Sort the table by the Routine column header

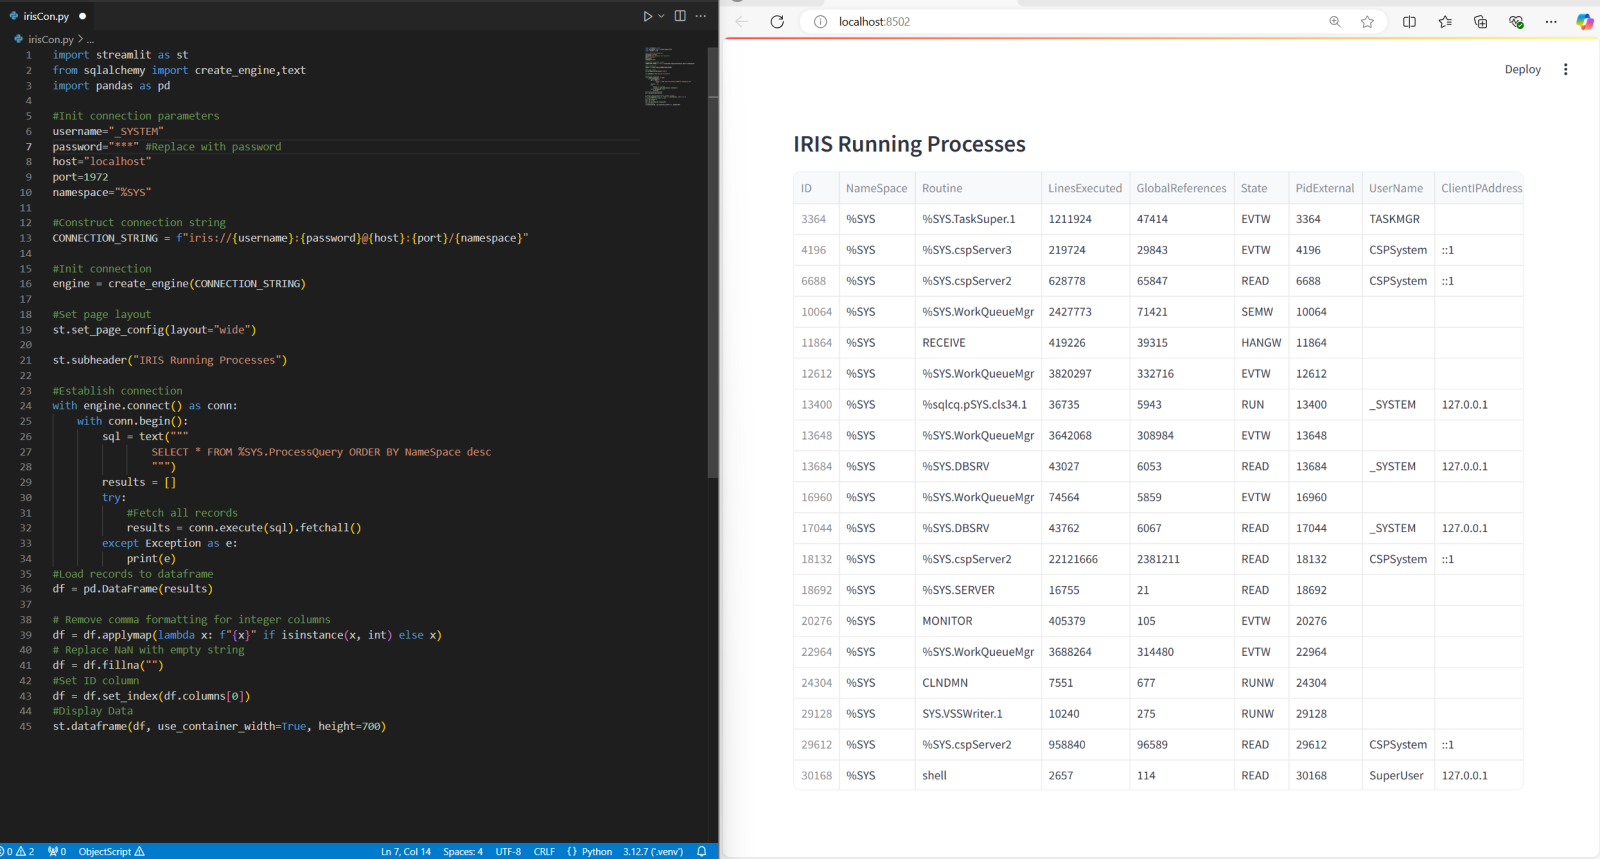[x=978, y=188]
